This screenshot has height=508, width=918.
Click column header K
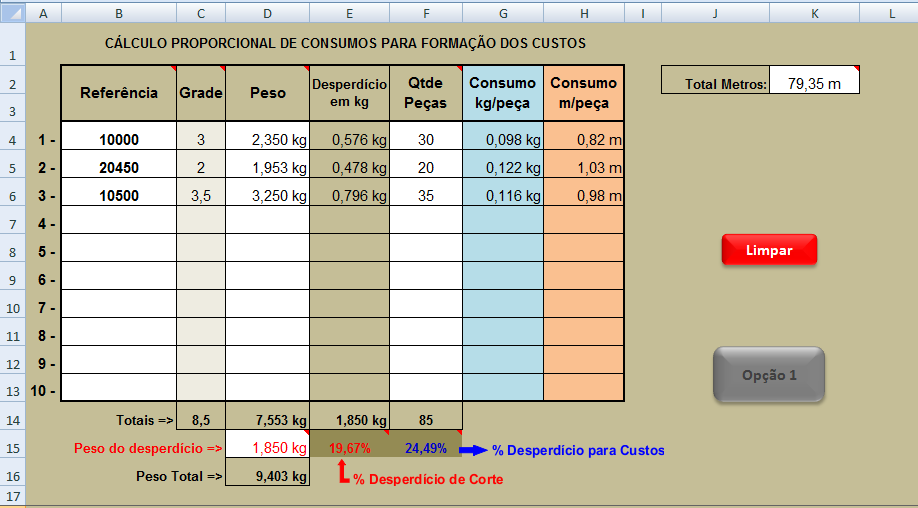coord(814,13)
